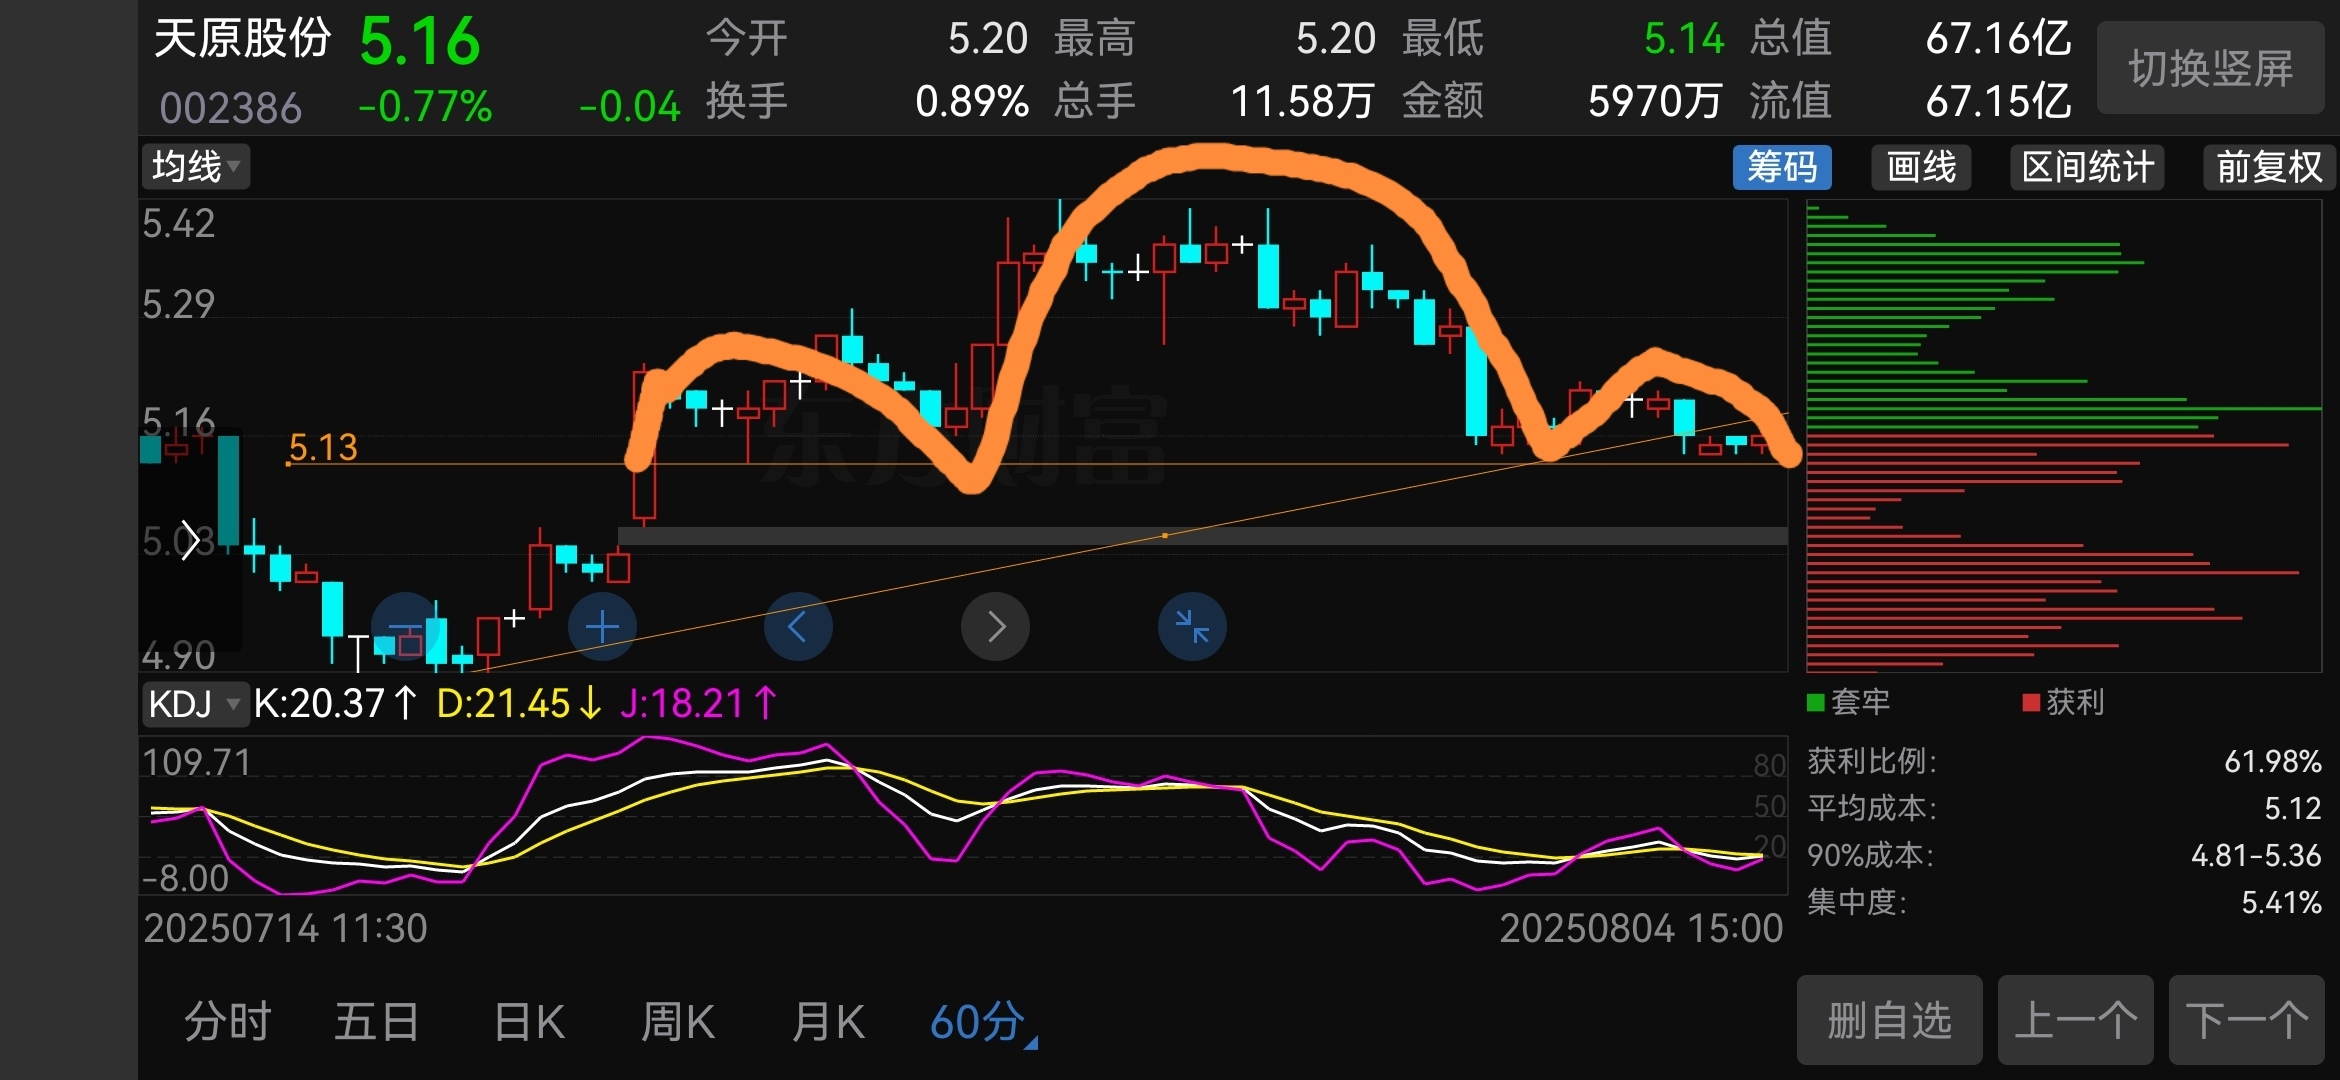The width and height of the screenshot is (2340, 1080).
Task: Click 删自选 to remove from watchlist
Action: point(1889,1021)
